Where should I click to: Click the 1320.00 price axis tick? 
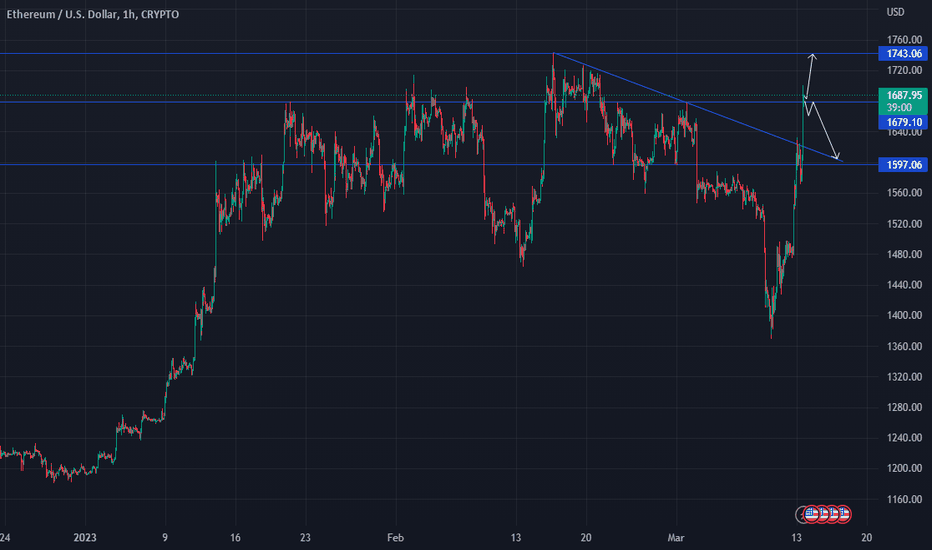coord(904,376)
